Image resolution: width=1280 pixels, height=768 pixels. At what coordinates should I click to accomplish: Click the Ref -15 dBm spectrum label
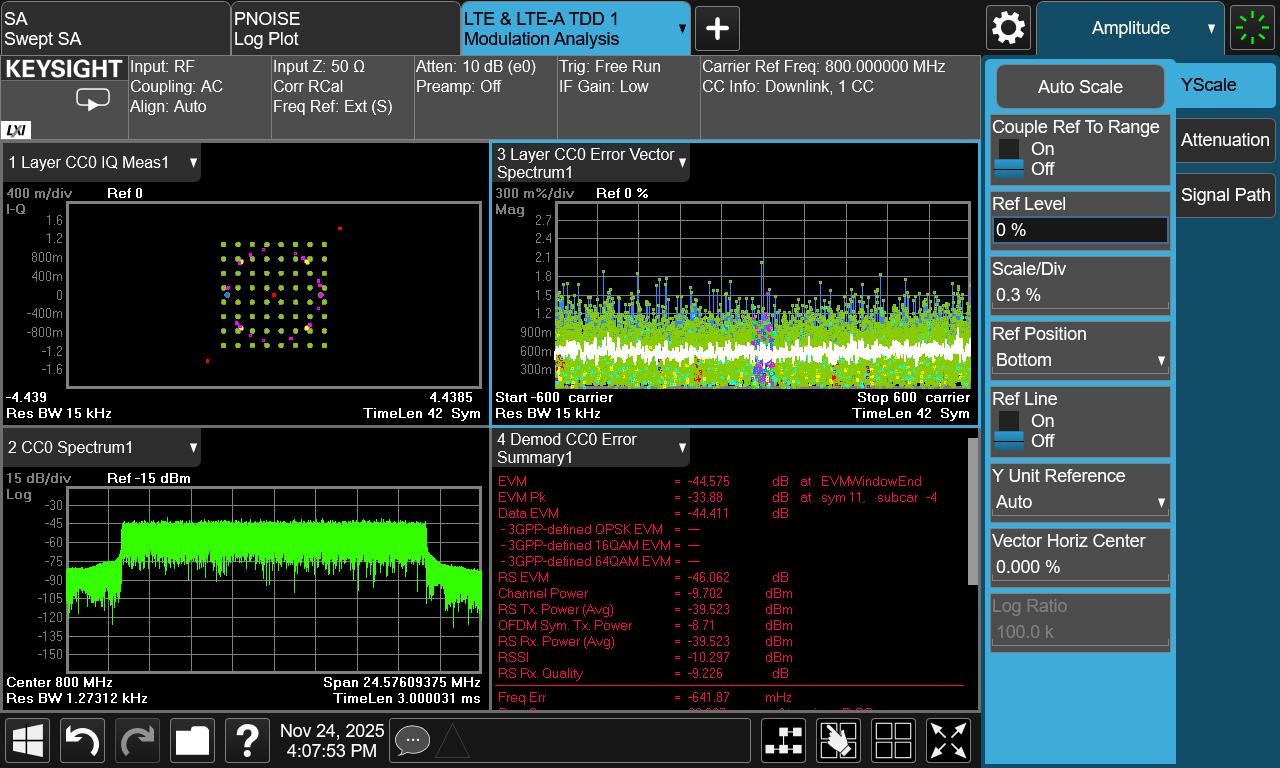[149, 478]
